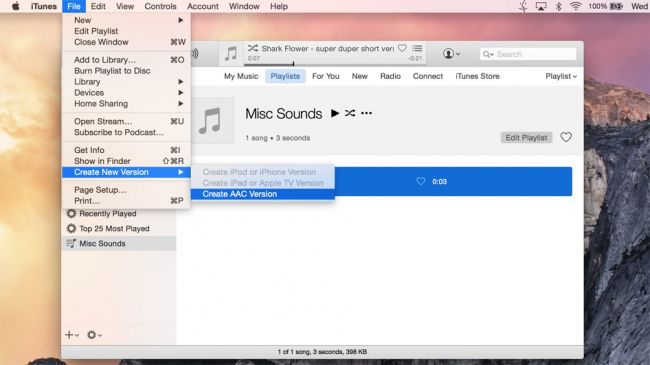The height and width of the screenshot is (365, 650).
Task: Toggle heart on the selected 0:03 song
Action: point(420,181)
